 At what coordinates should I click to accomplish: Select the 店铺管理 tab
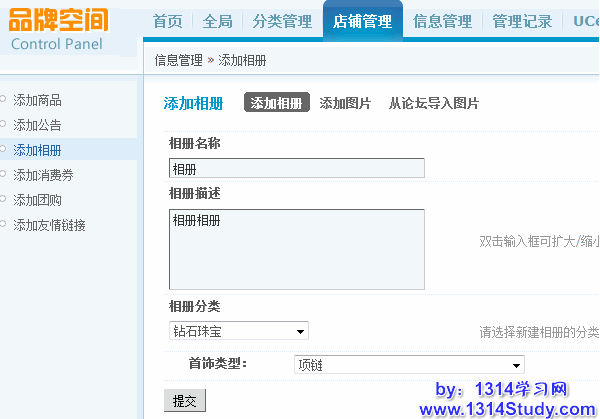point(362,21)
